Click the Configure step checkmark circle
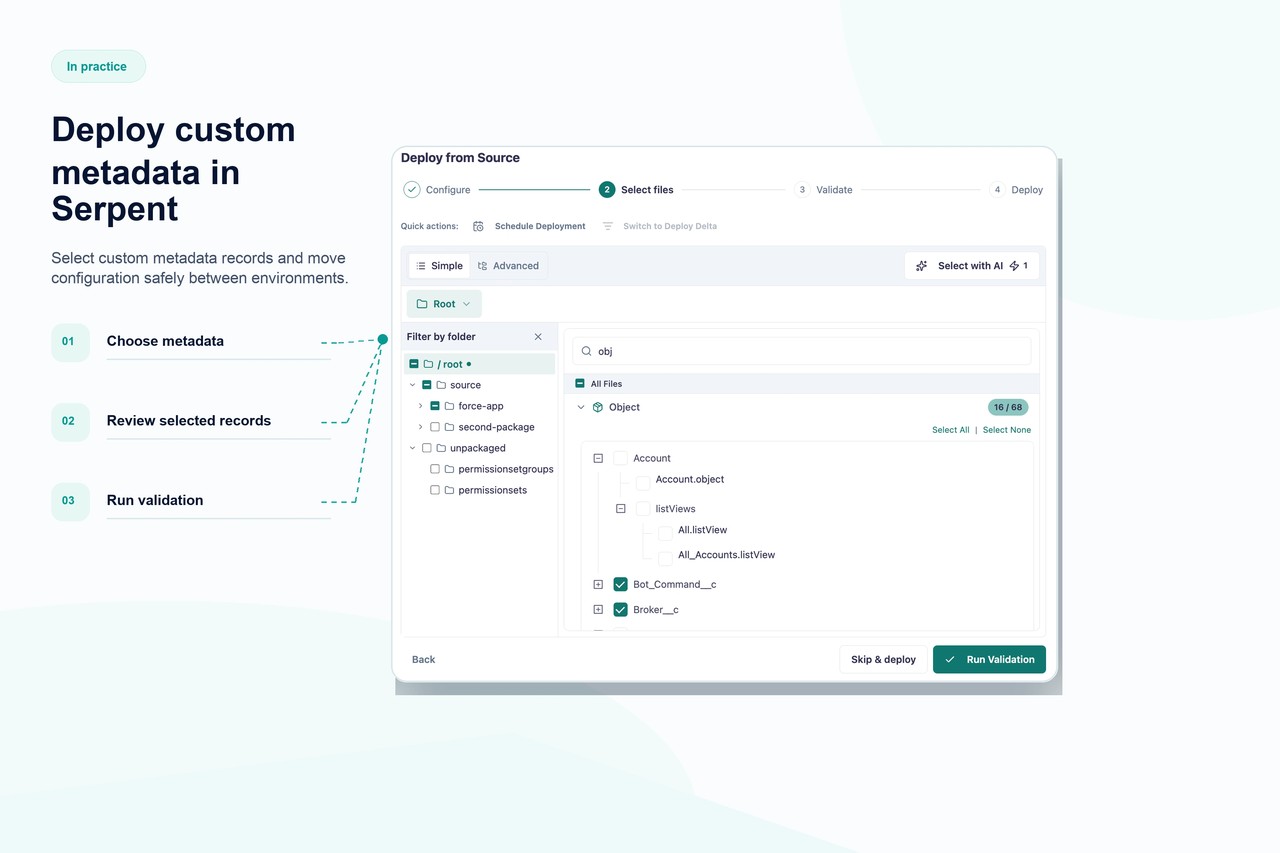1280x853 pixels. [x=412, y=190]
